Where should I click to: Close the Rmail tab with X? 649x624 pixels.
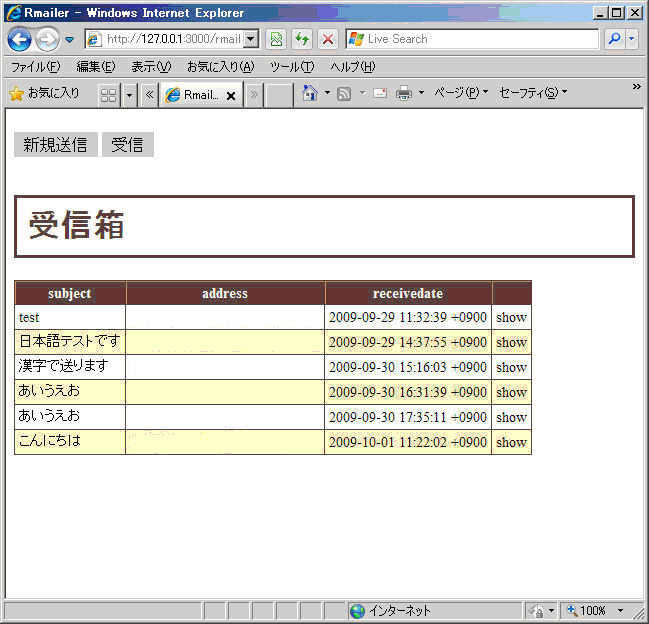[x=231, y=96]
